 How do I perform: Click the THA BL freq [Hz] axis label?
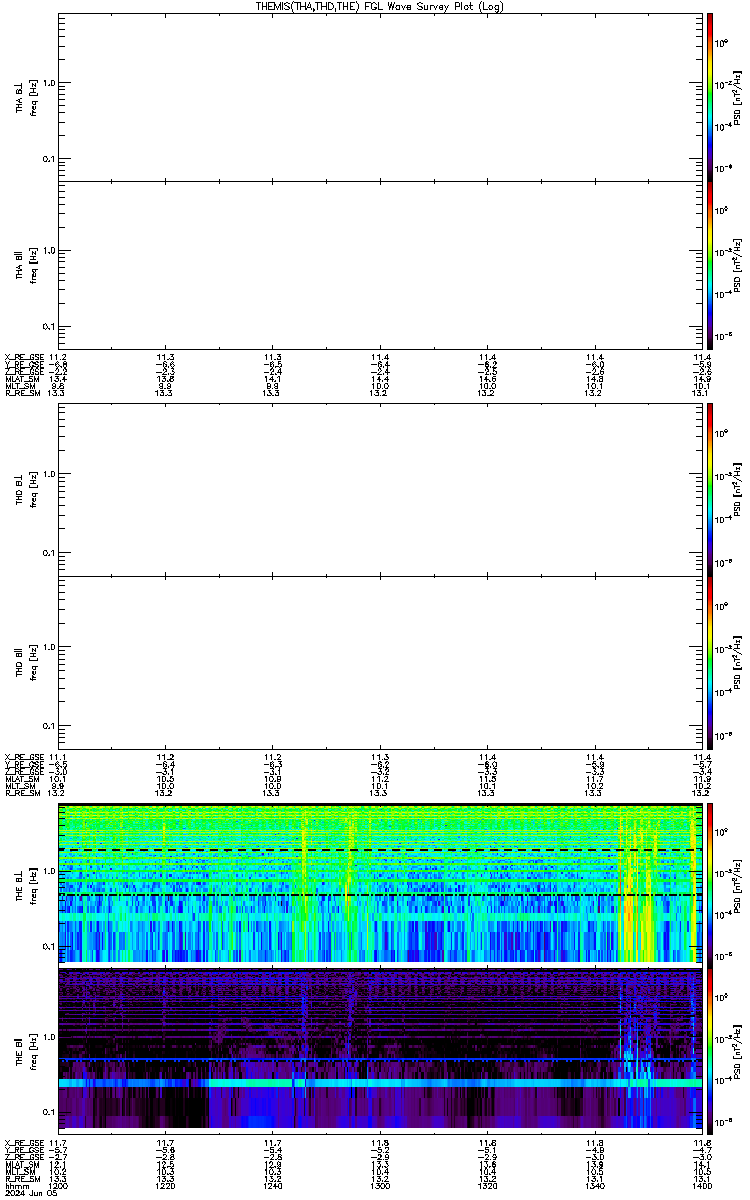pyautogui.click(x=34, y=97)
